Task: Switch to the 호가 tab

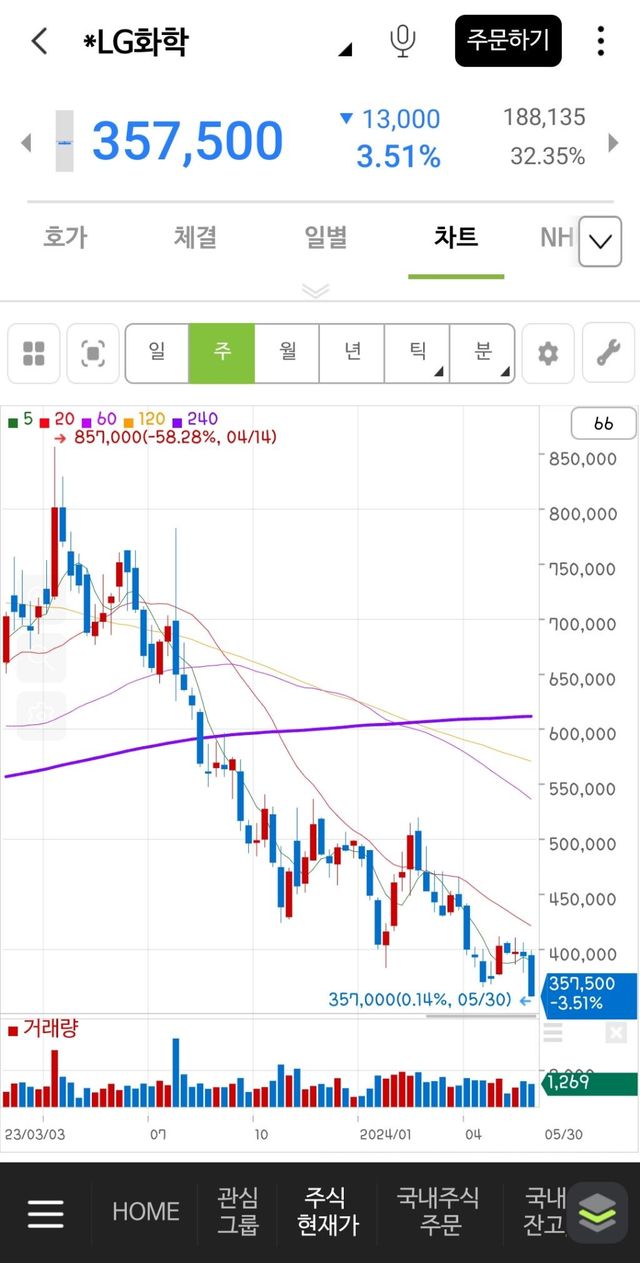Action: (65, 238)
